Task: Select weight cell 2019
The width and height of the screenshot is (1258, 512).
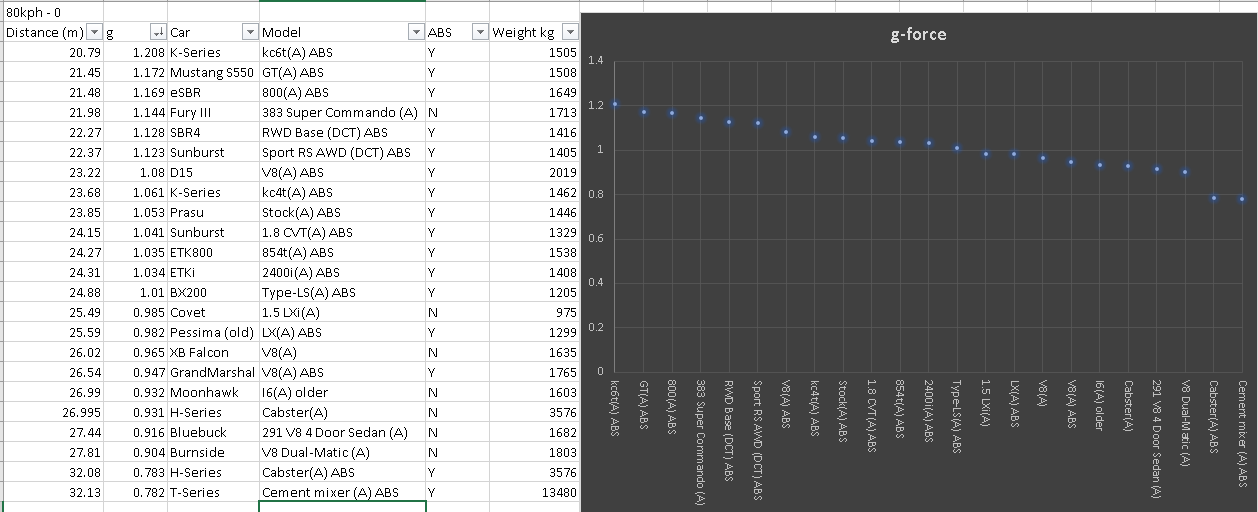Action: point(534,172)
